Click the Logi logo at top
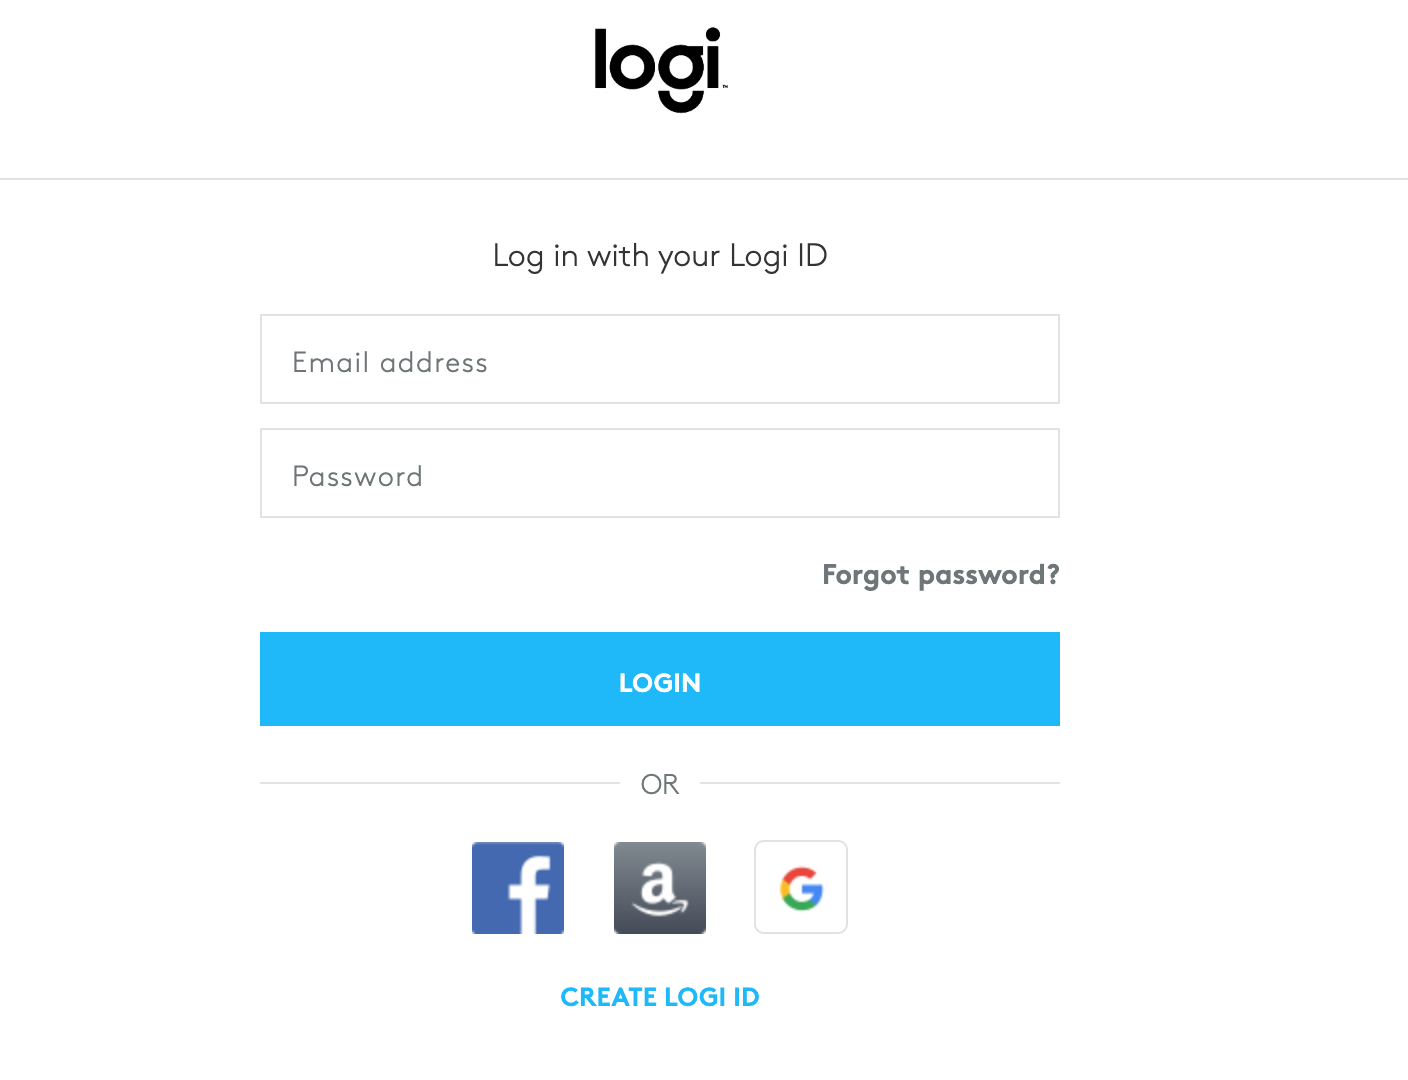Image resolution: width=1408 pixels, height=1080 pixels. pos(660,70)
